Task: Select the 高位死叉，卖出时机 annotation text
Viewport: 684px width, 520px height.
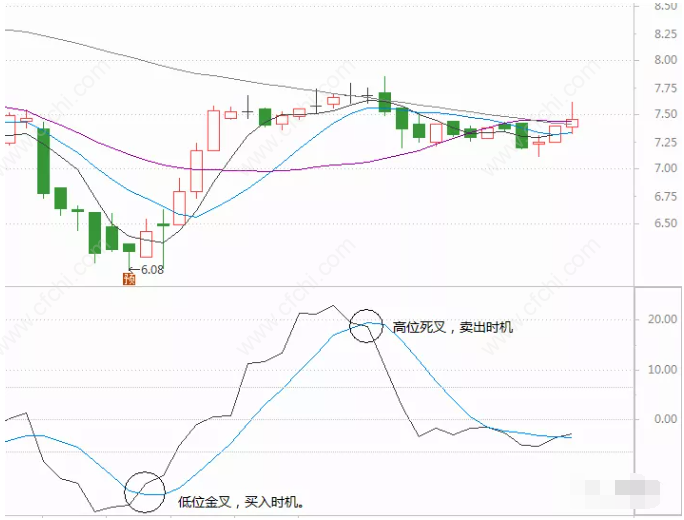Action: tap(452, 327)
